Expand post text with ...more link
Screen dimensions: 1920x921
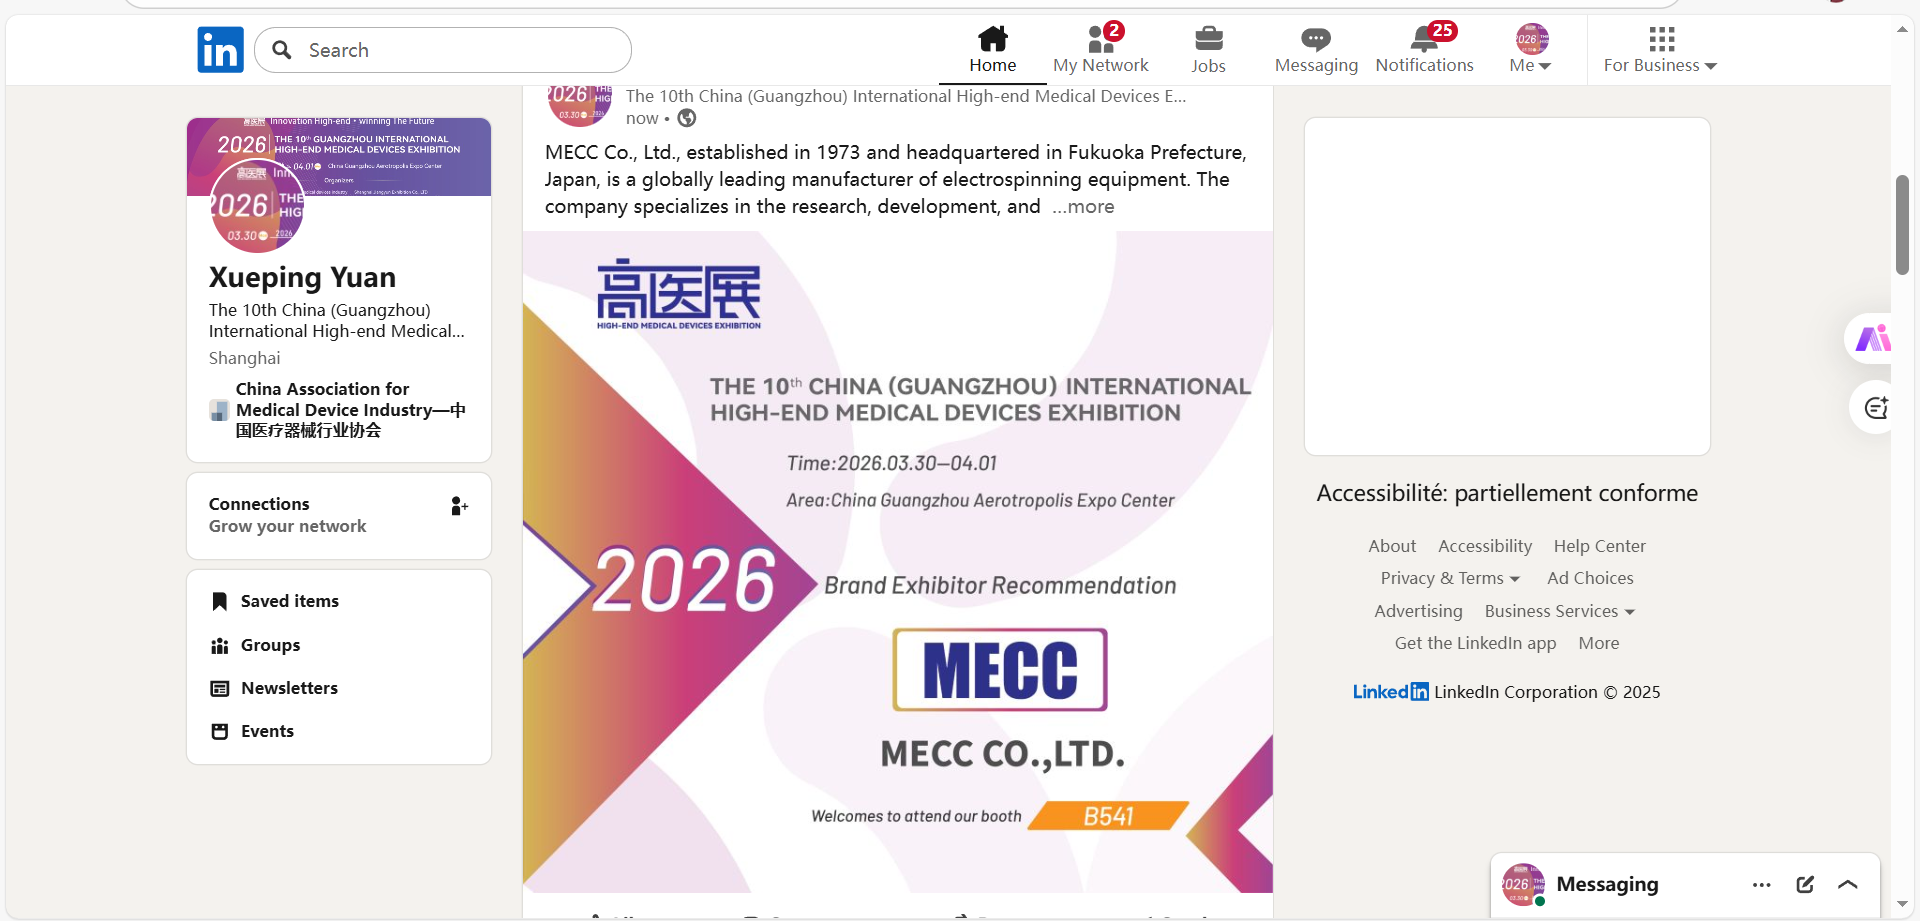[x=1083, y=207]
